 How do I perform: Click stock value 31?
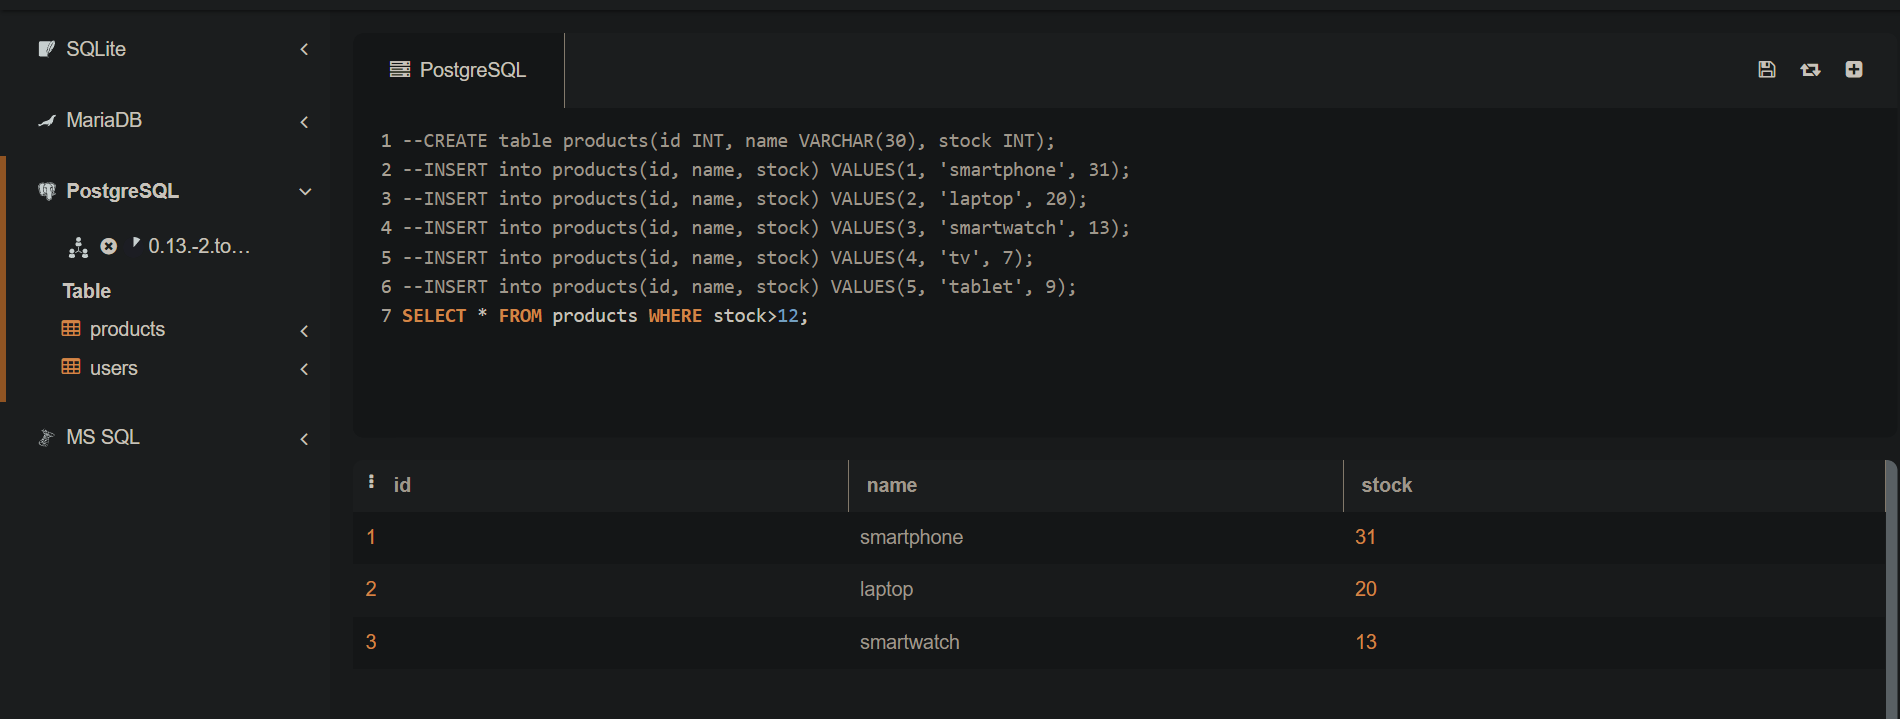1365,537
